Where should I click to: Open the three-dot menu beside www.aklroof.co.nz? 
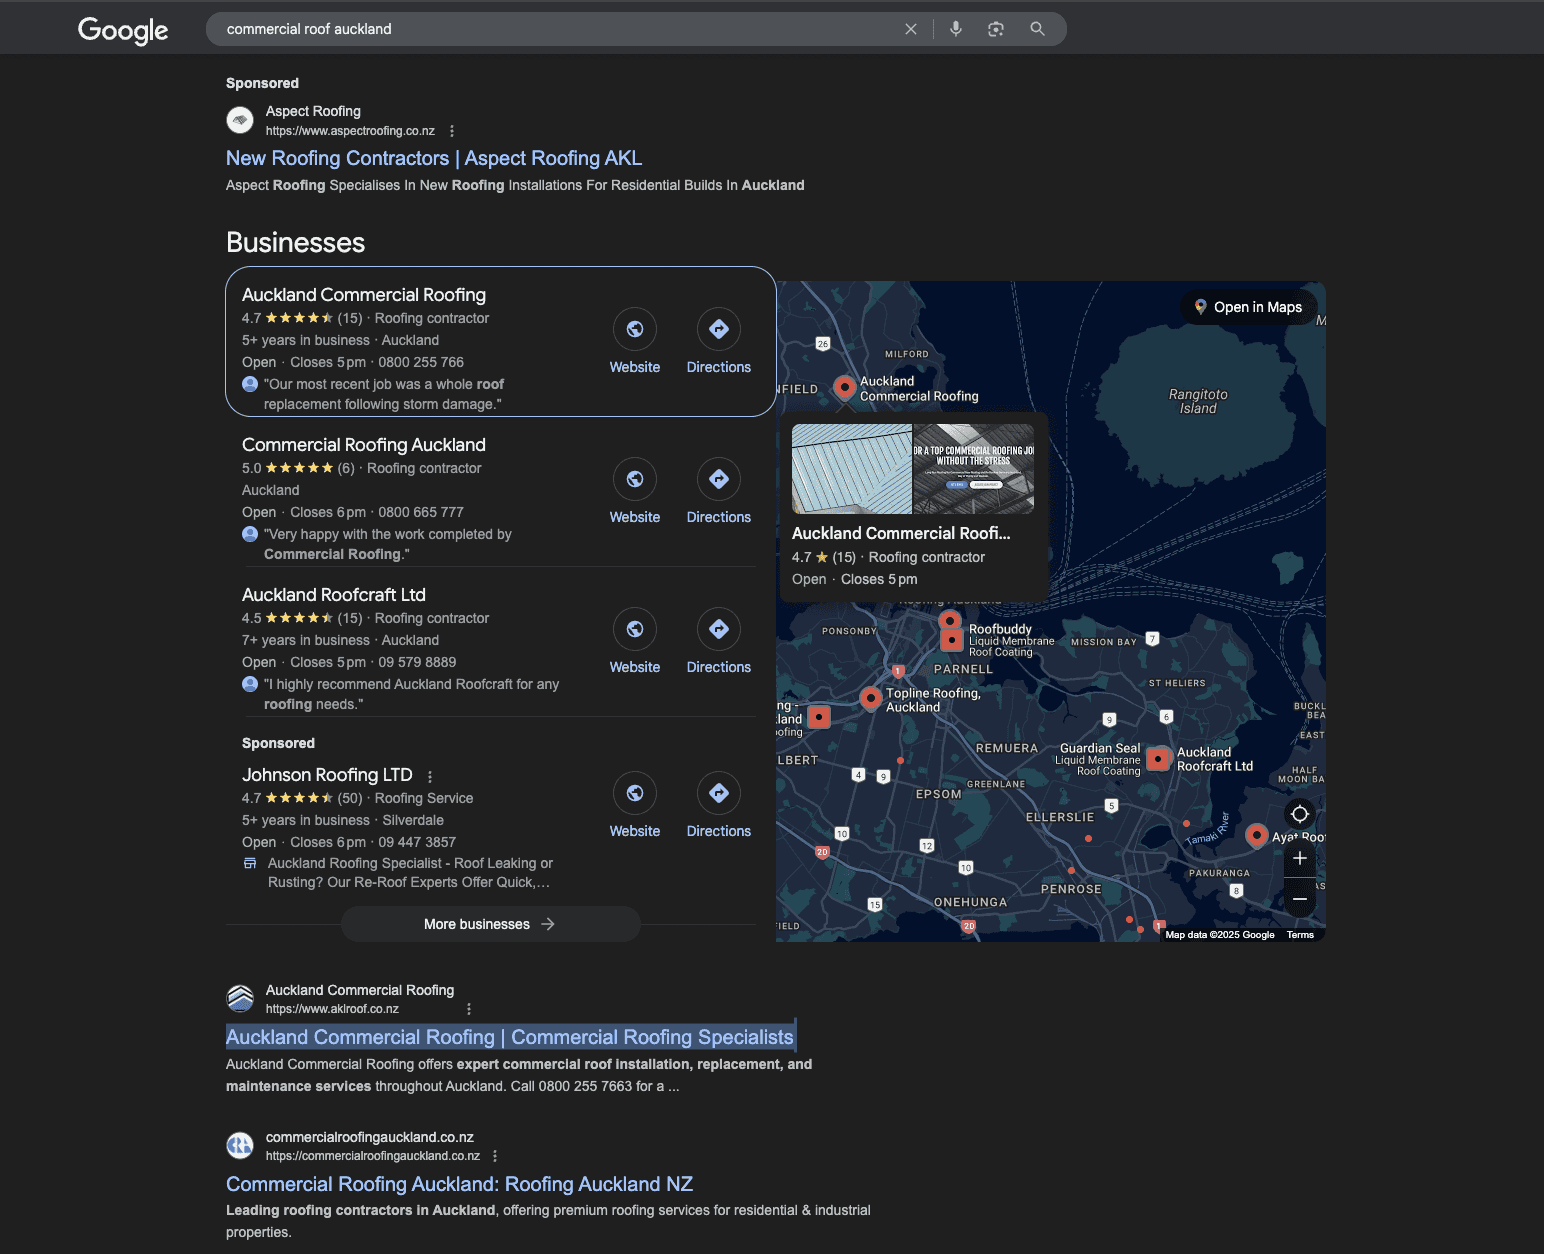[x=468, y=1009]
